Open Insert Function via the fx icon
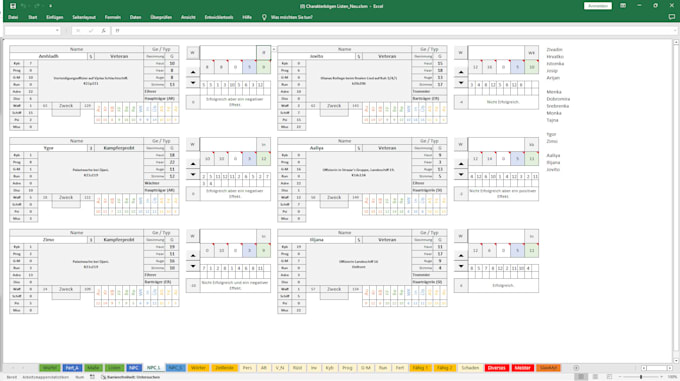 103,31
